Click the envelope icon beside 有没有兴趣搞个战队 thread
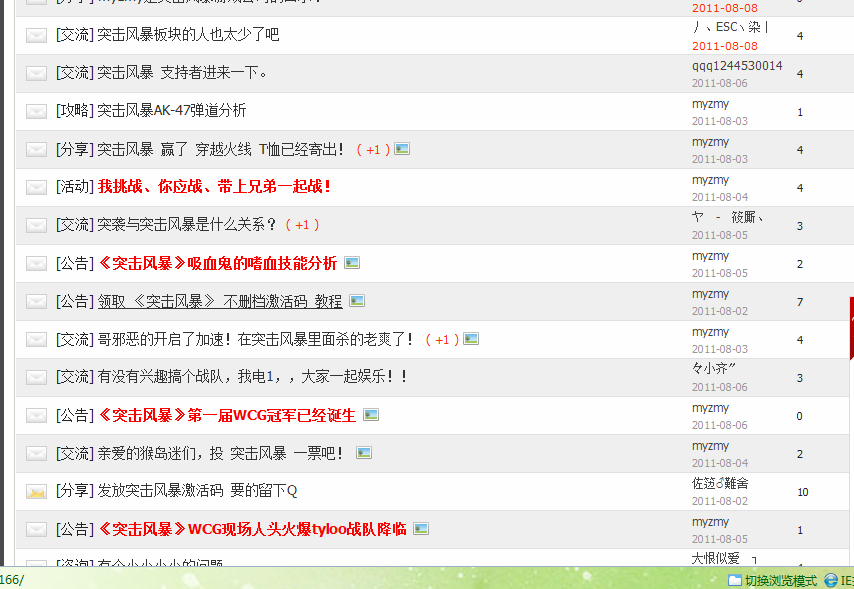Image resolution: width=854 pixels, height=589 pixels. click(36, 377)
